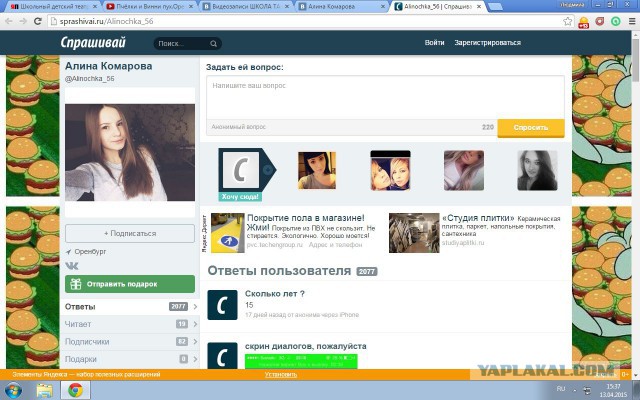Screen dimensions: 640x400
Task: Click the Войти link
Action: pos(434,42)
